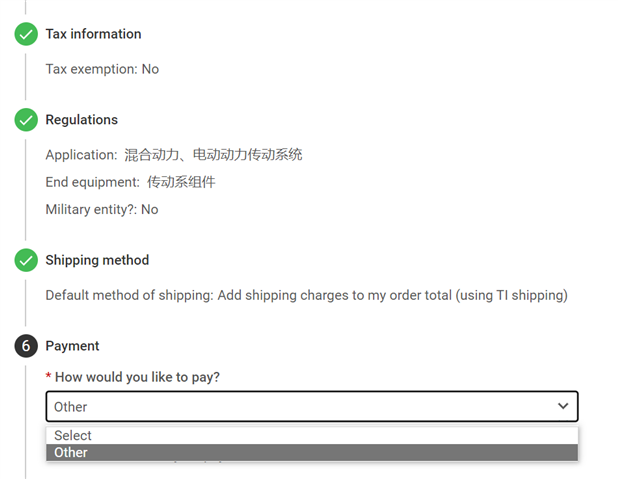Click the default method of shipping description
The image size is (618, 479).
coord(306,295)
